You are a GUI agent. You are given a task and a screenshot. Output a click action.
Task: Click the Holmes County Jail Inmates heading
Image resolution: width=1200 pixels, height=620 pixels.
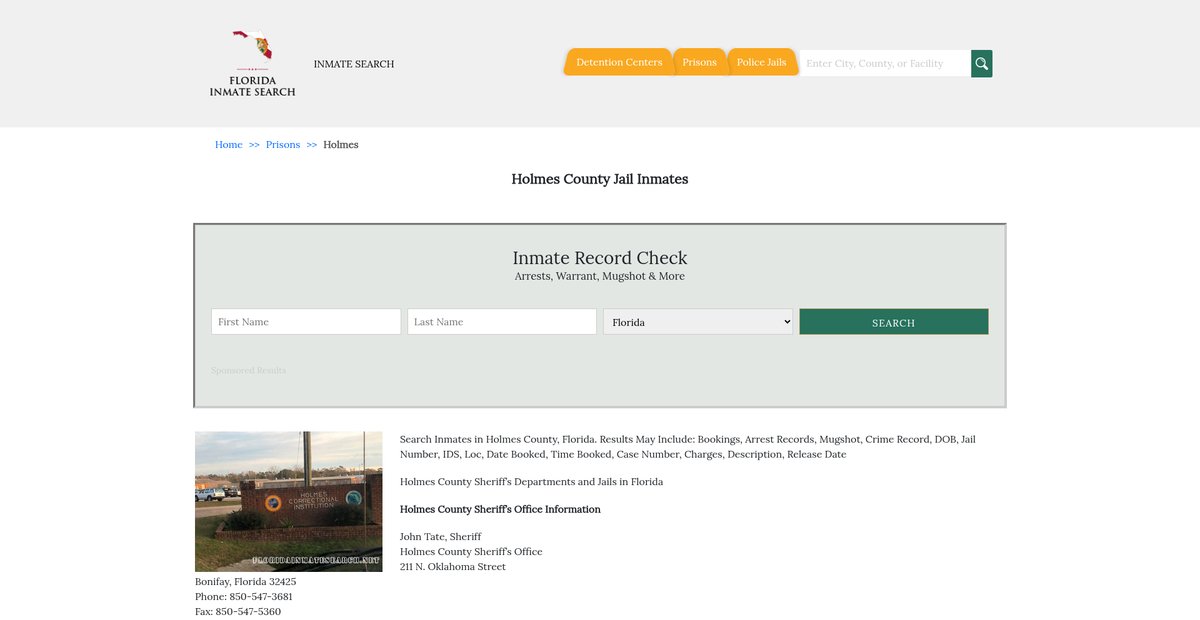coord(600,179)
